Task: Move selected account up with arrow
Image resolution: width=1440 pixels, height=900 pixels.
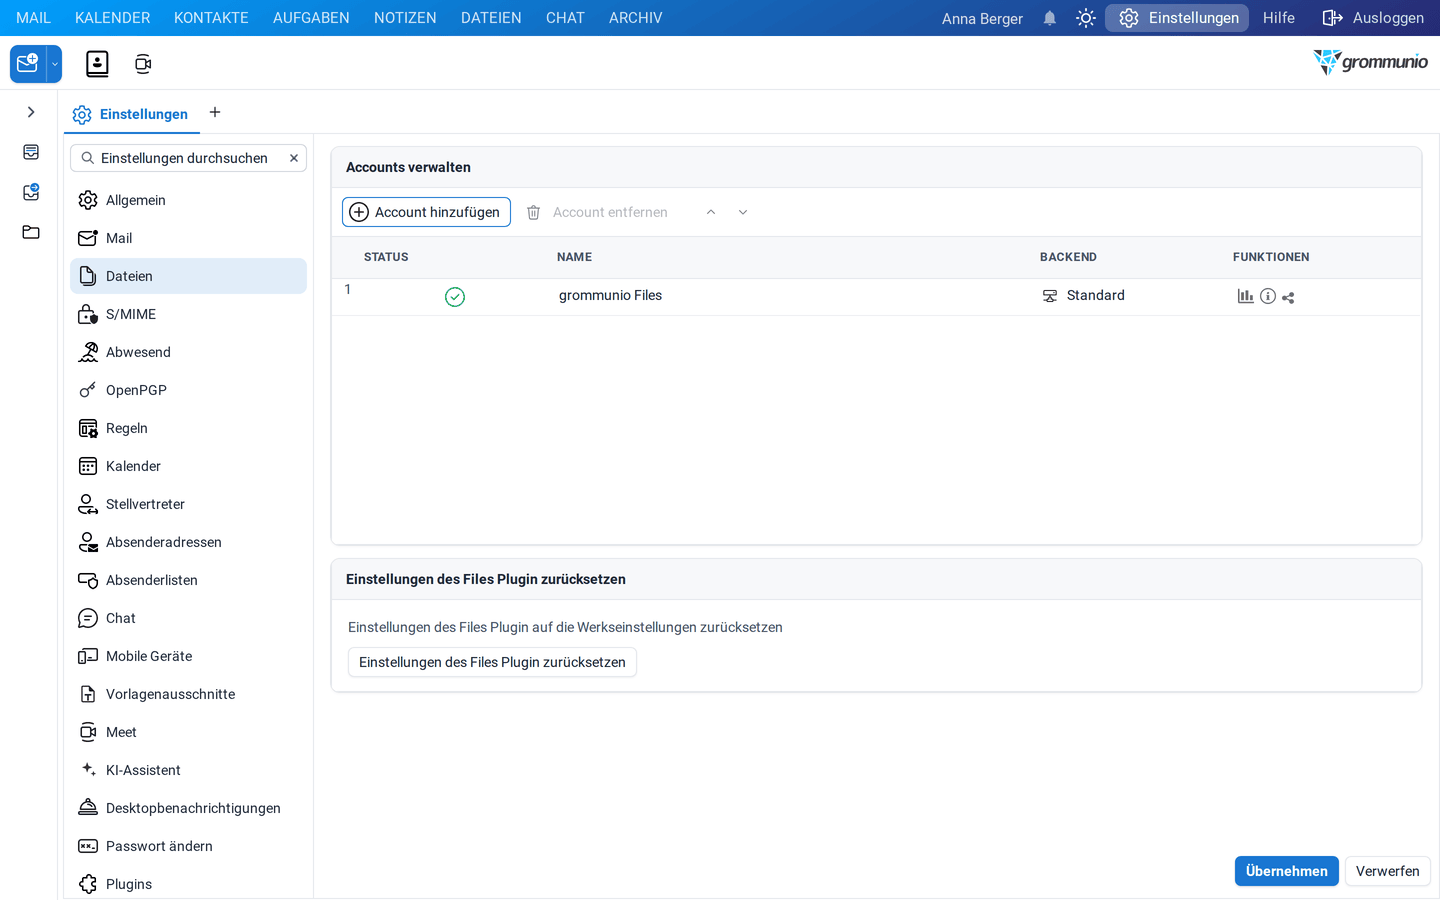Action: 711,212
